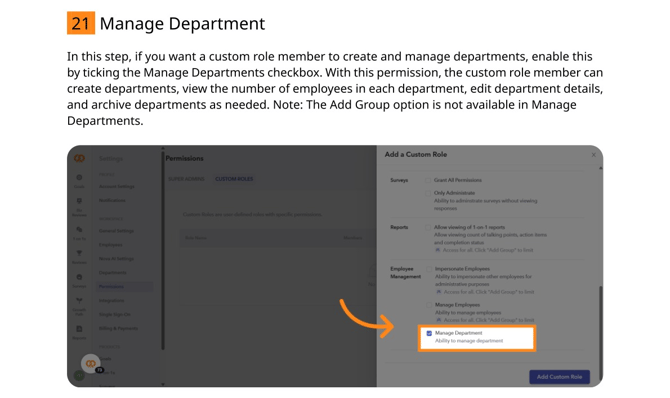Select the Custom Roles tab
This screenshot has width=670, height=398.
tap(234, 179)
